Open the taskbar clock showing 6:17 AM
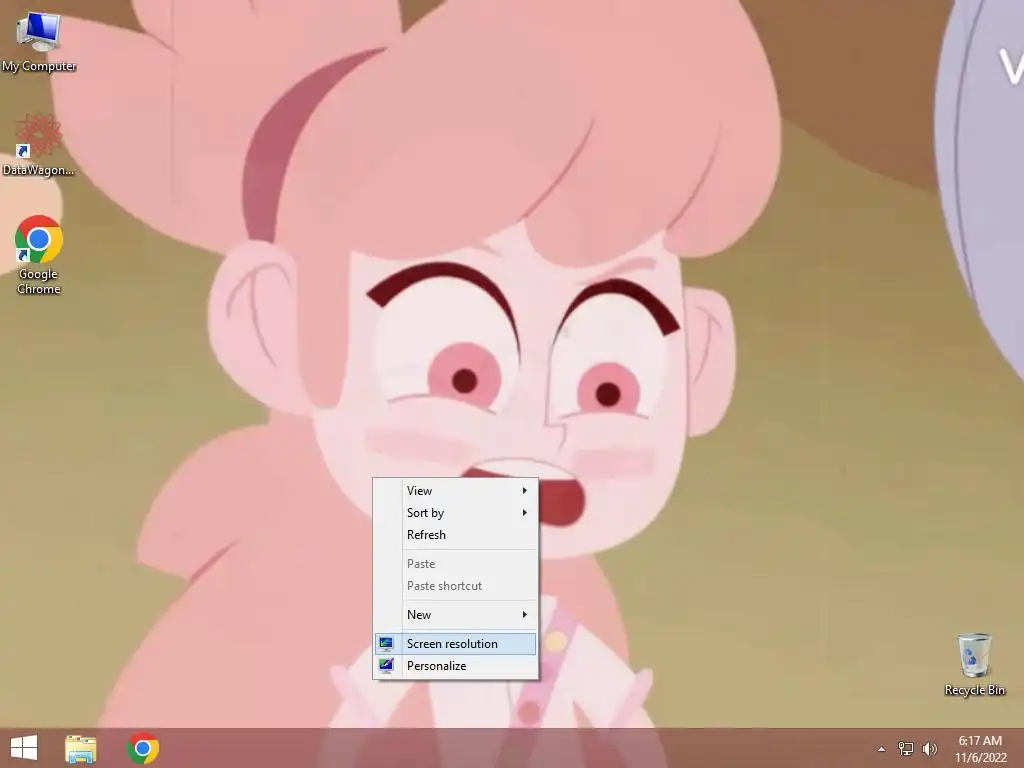Screen dimensions: 1024x768 [980, 749]
